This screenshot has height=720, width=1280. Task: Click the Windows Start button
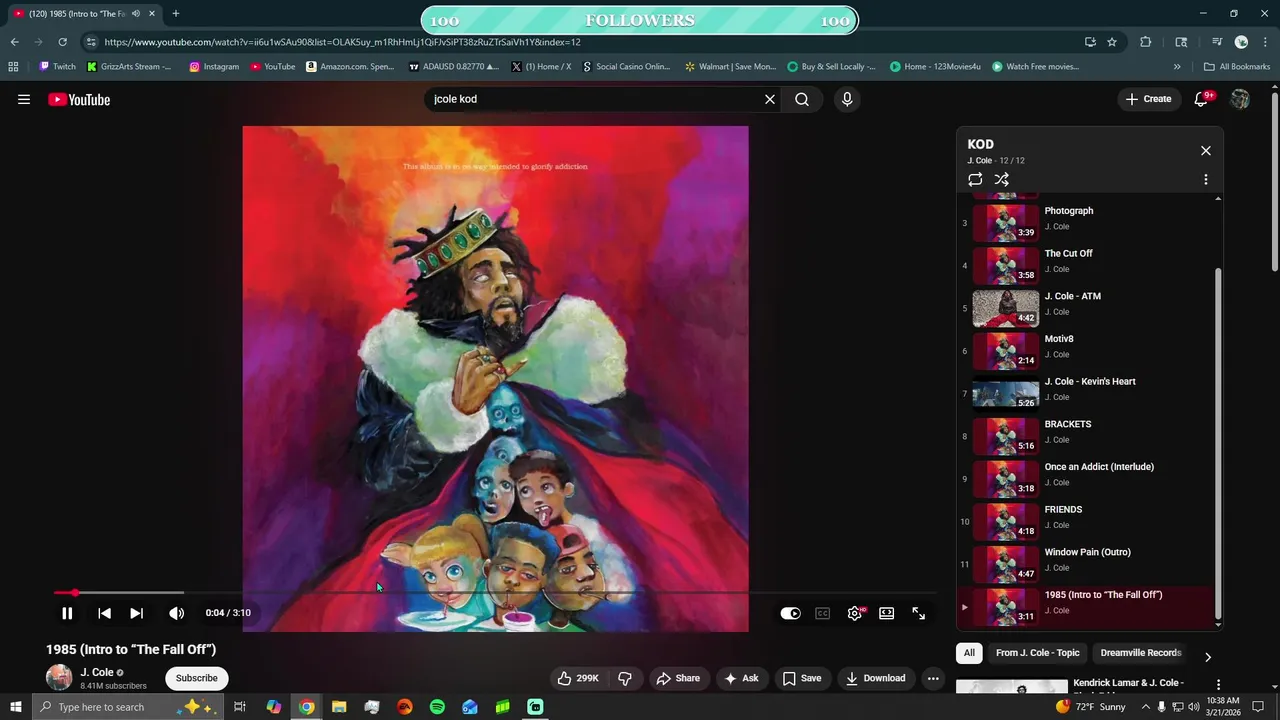pos(15,707)
